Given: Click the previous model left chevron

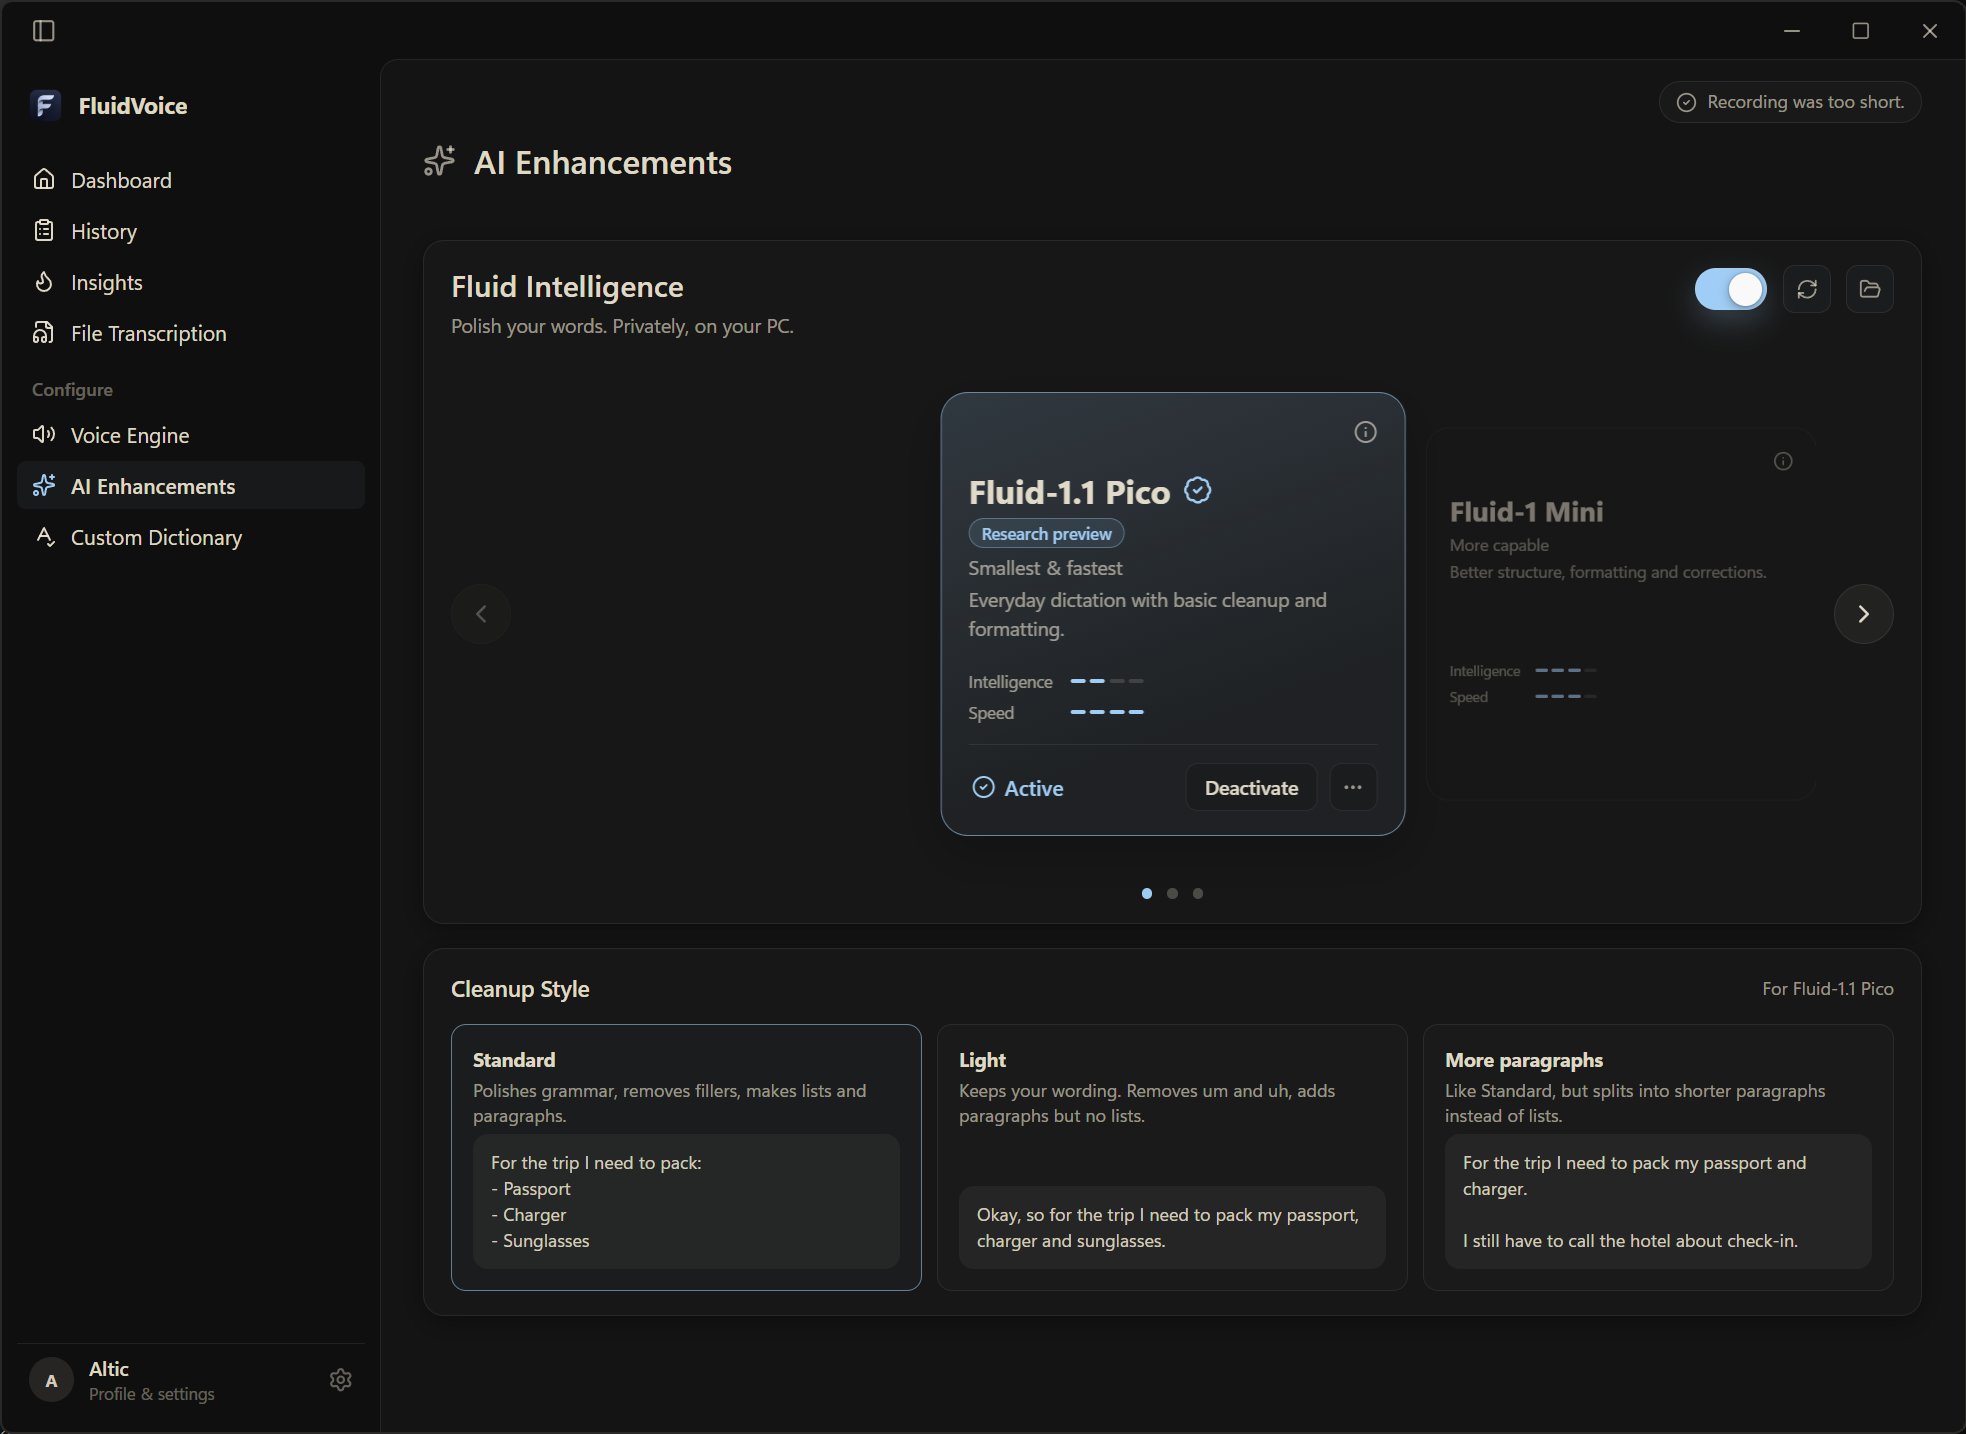Looking at the screenshot, I should click(x=481, y=614).
